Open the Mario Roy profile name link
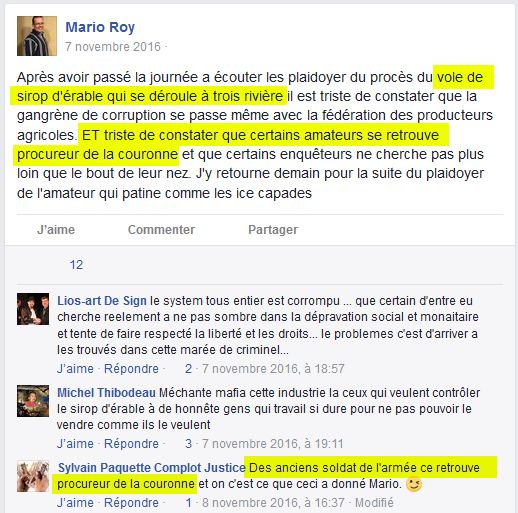The height and width of the screenshot is (513, 518). point(100,27)
